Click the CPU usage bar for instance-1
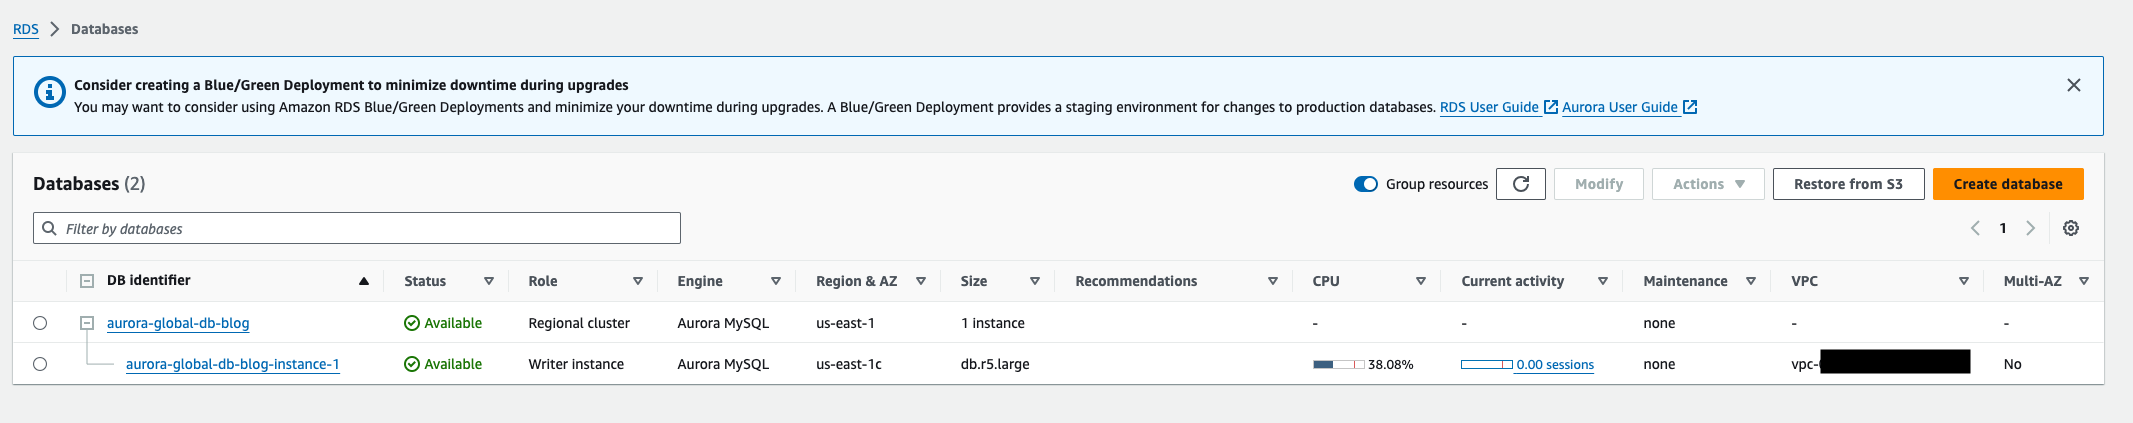2133x423 pixels. (x=1338, y=364)
